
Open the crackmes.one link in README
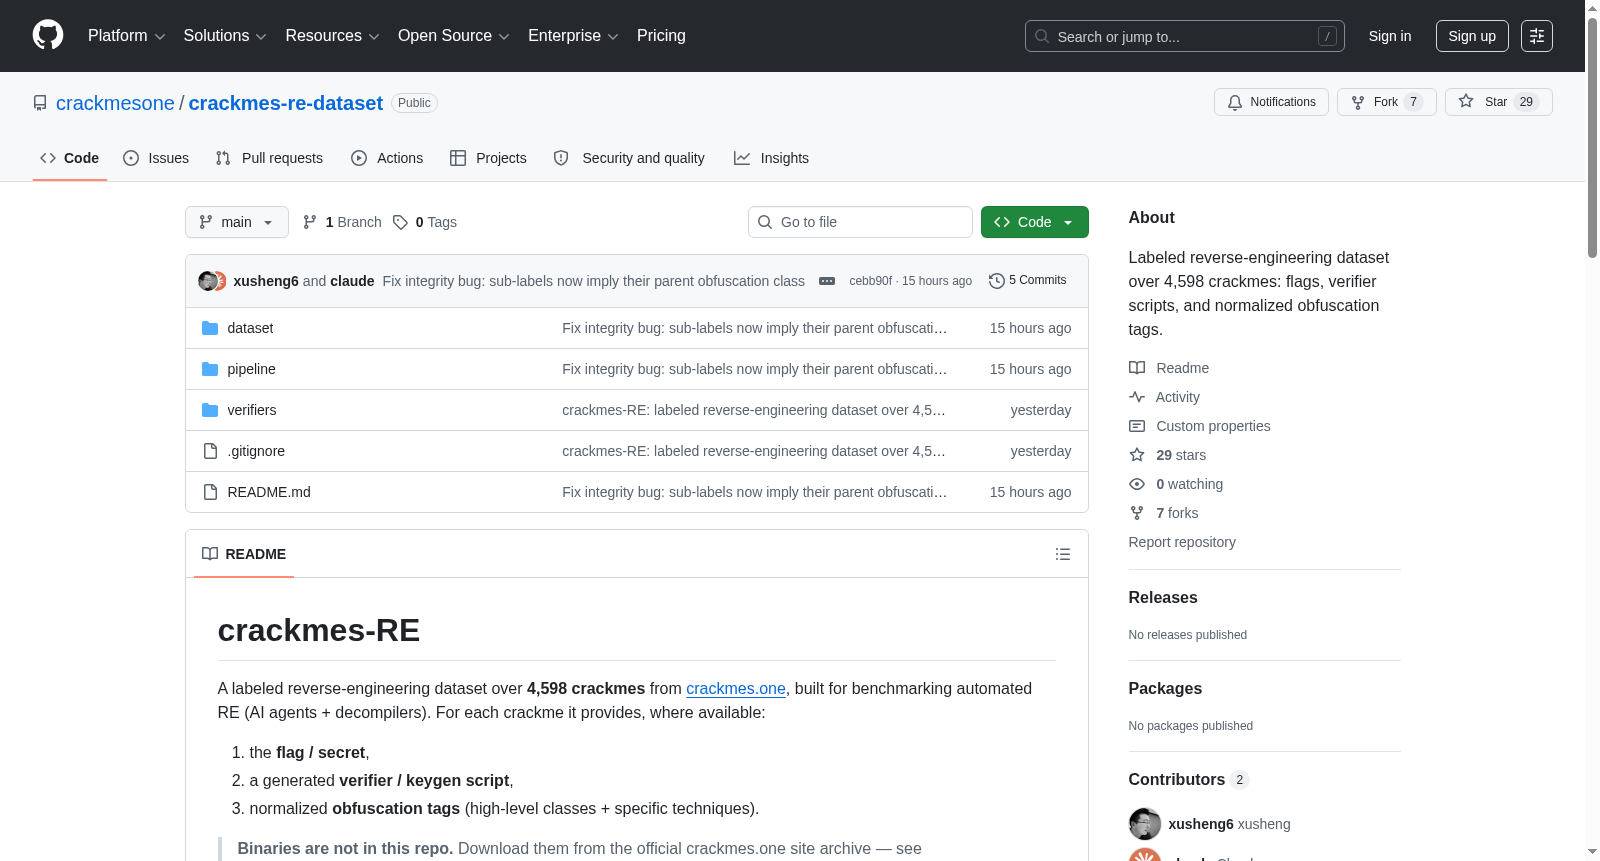click(736, 689)
